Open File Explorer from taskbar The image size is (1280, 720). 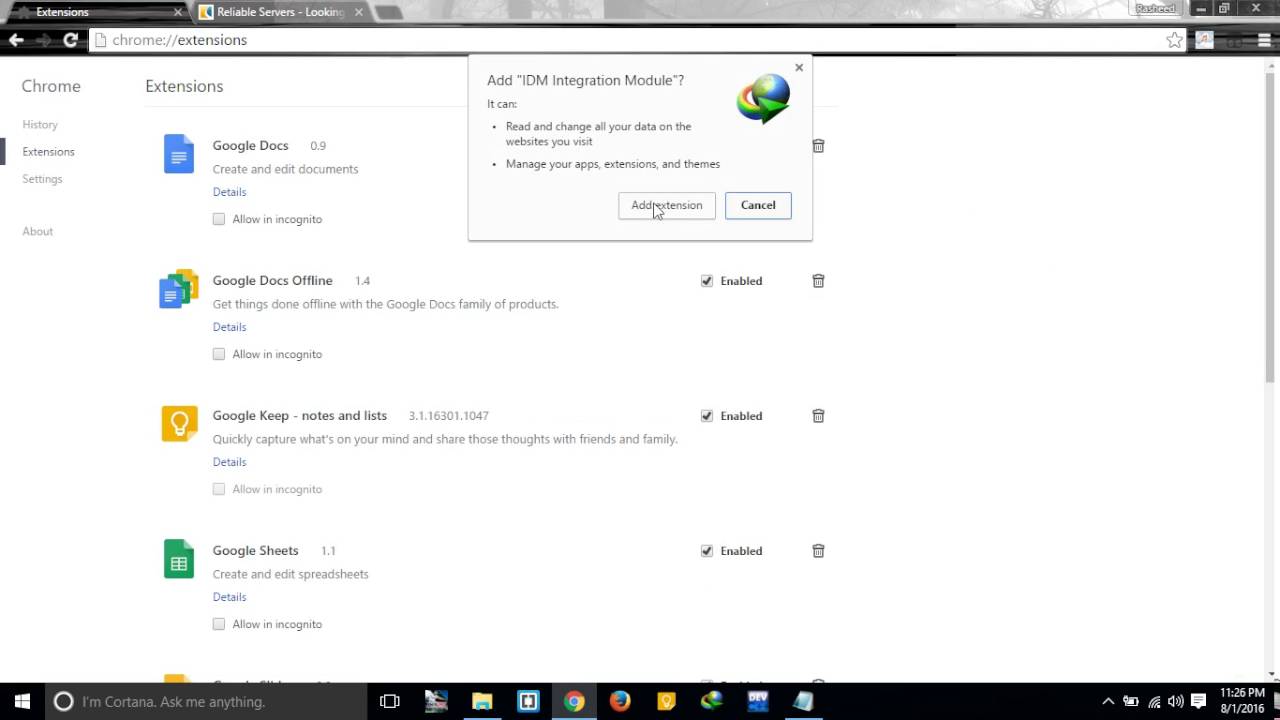tap(482, 701)
